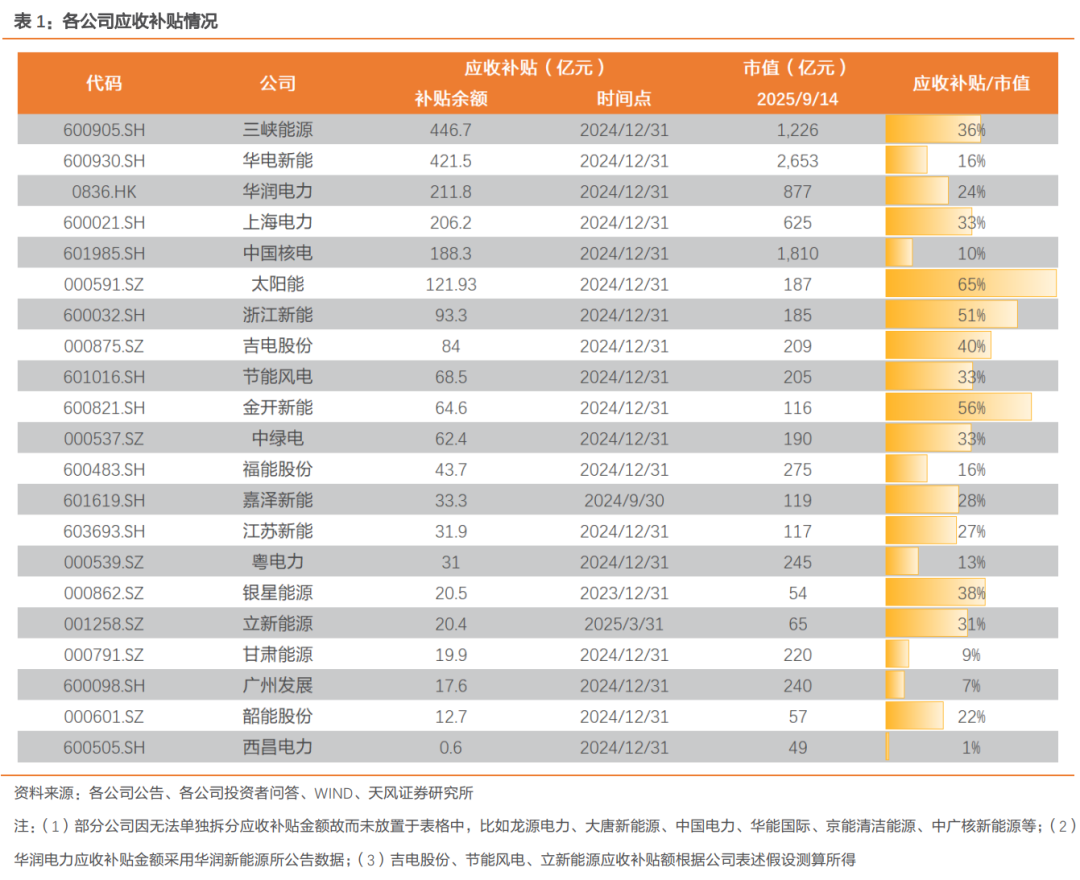Screen dimensions: 1080x880
Task: Click subsidy balance value 17.6
Action: pyautogui.click(x=451, y=687)
